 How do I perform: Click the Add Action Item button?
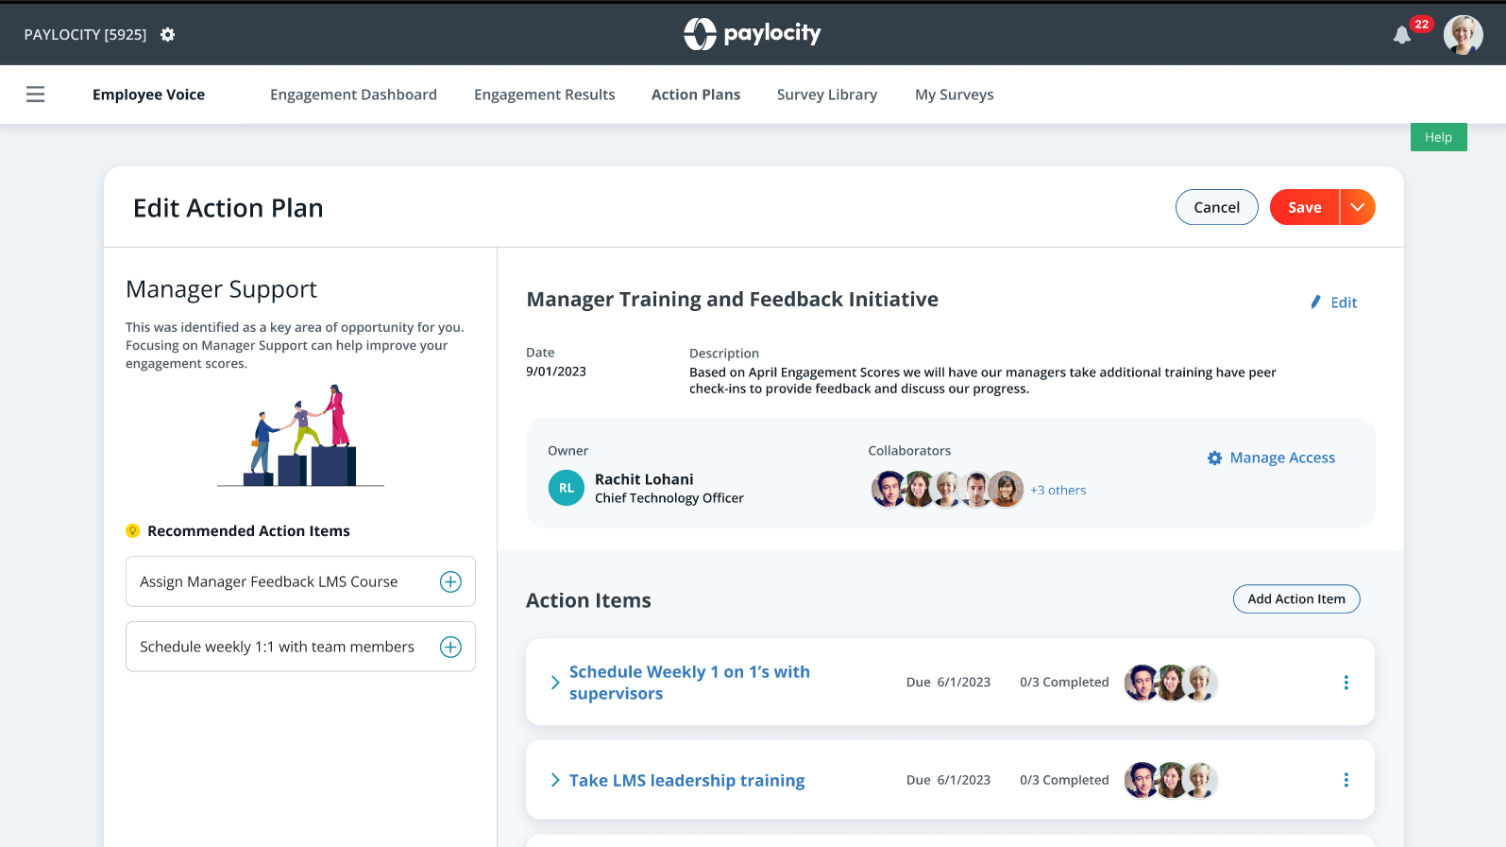coord(1295,599)
